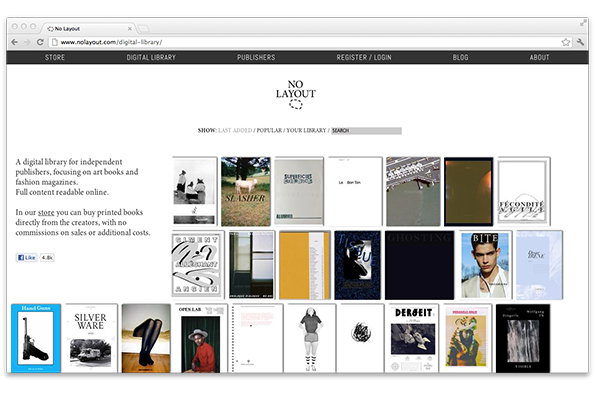Follow the 'store' link in description

46,212
